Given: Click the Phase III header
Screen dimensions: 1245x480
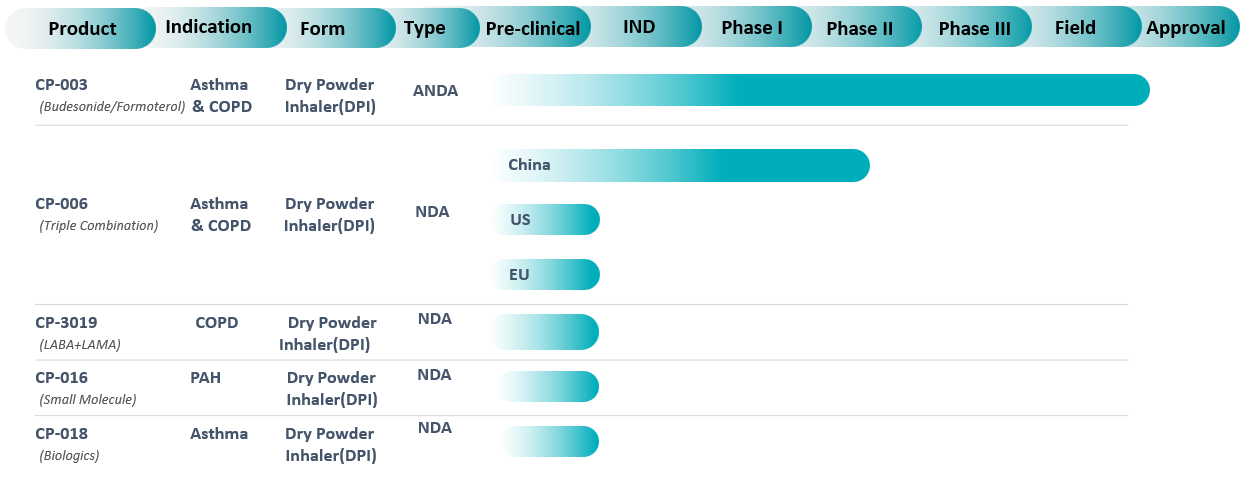Looking at the screenshot, I should 974,28.
